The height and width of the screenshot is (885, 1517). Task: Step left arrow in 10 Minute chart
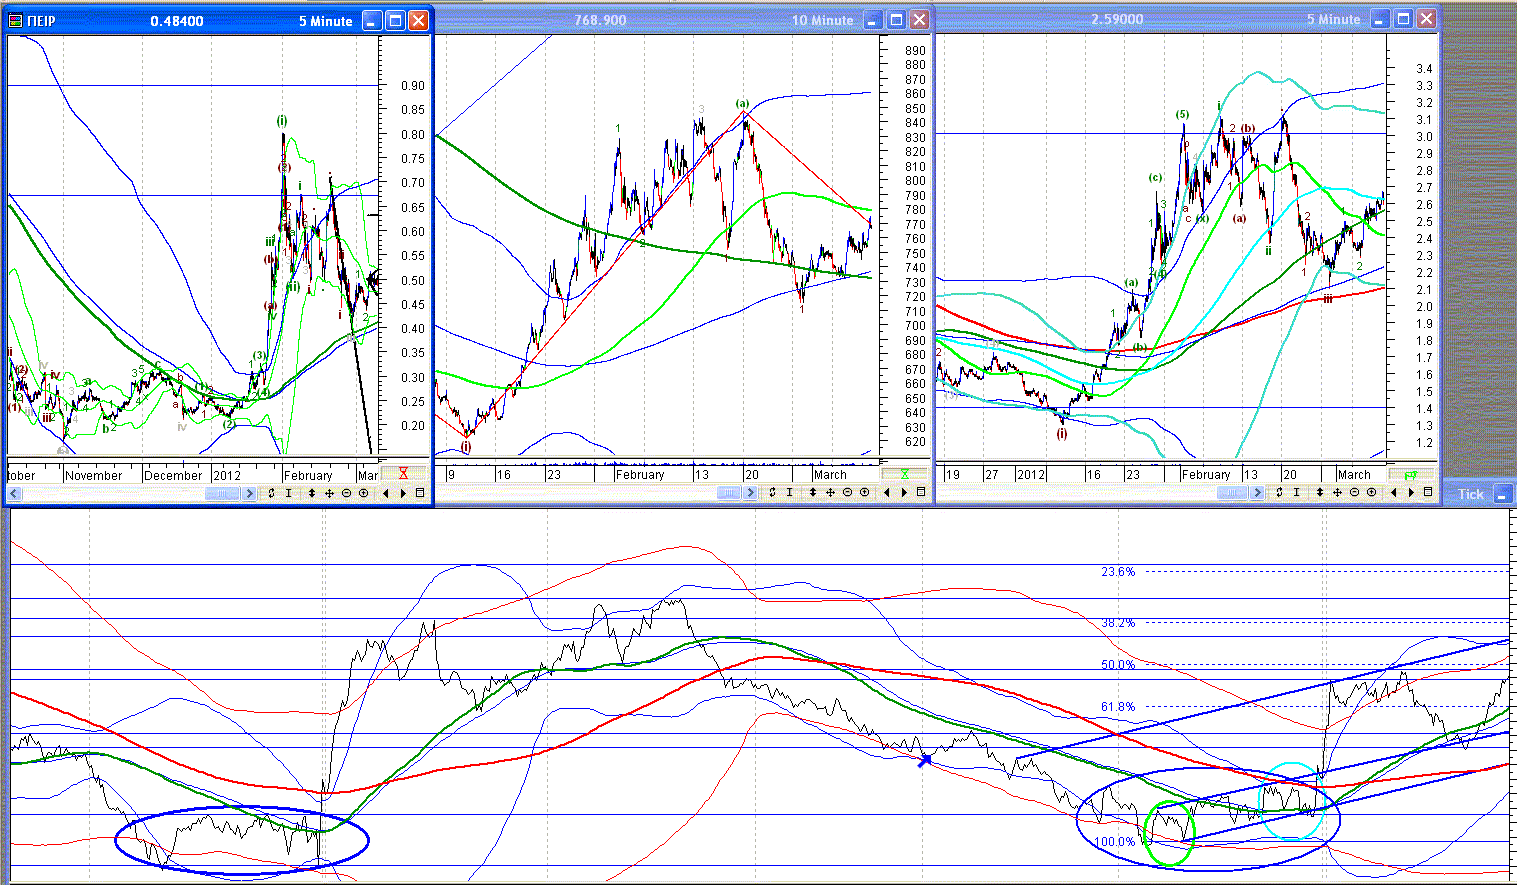pos(887,492)
